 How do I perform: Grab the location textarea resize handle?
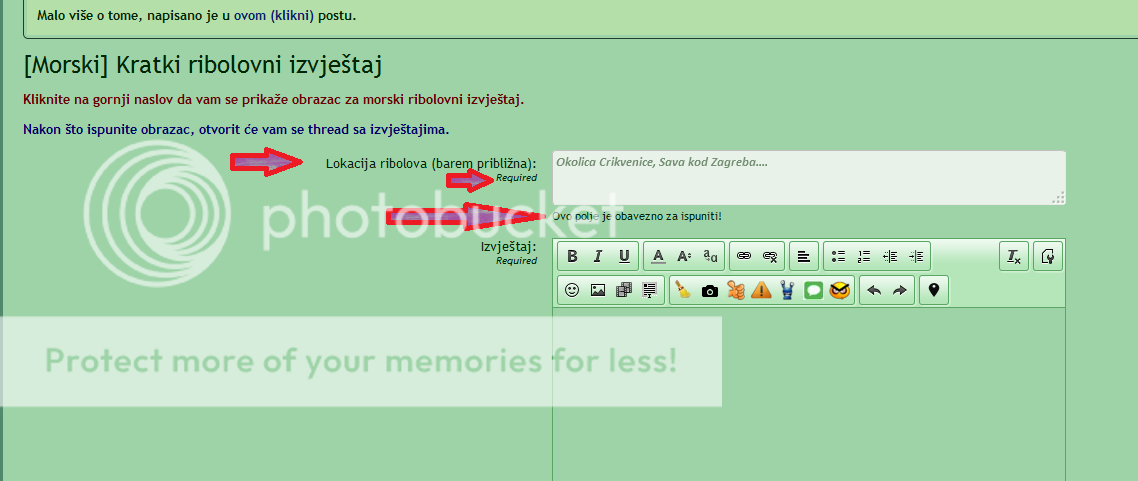click(x=1058, y=198)
